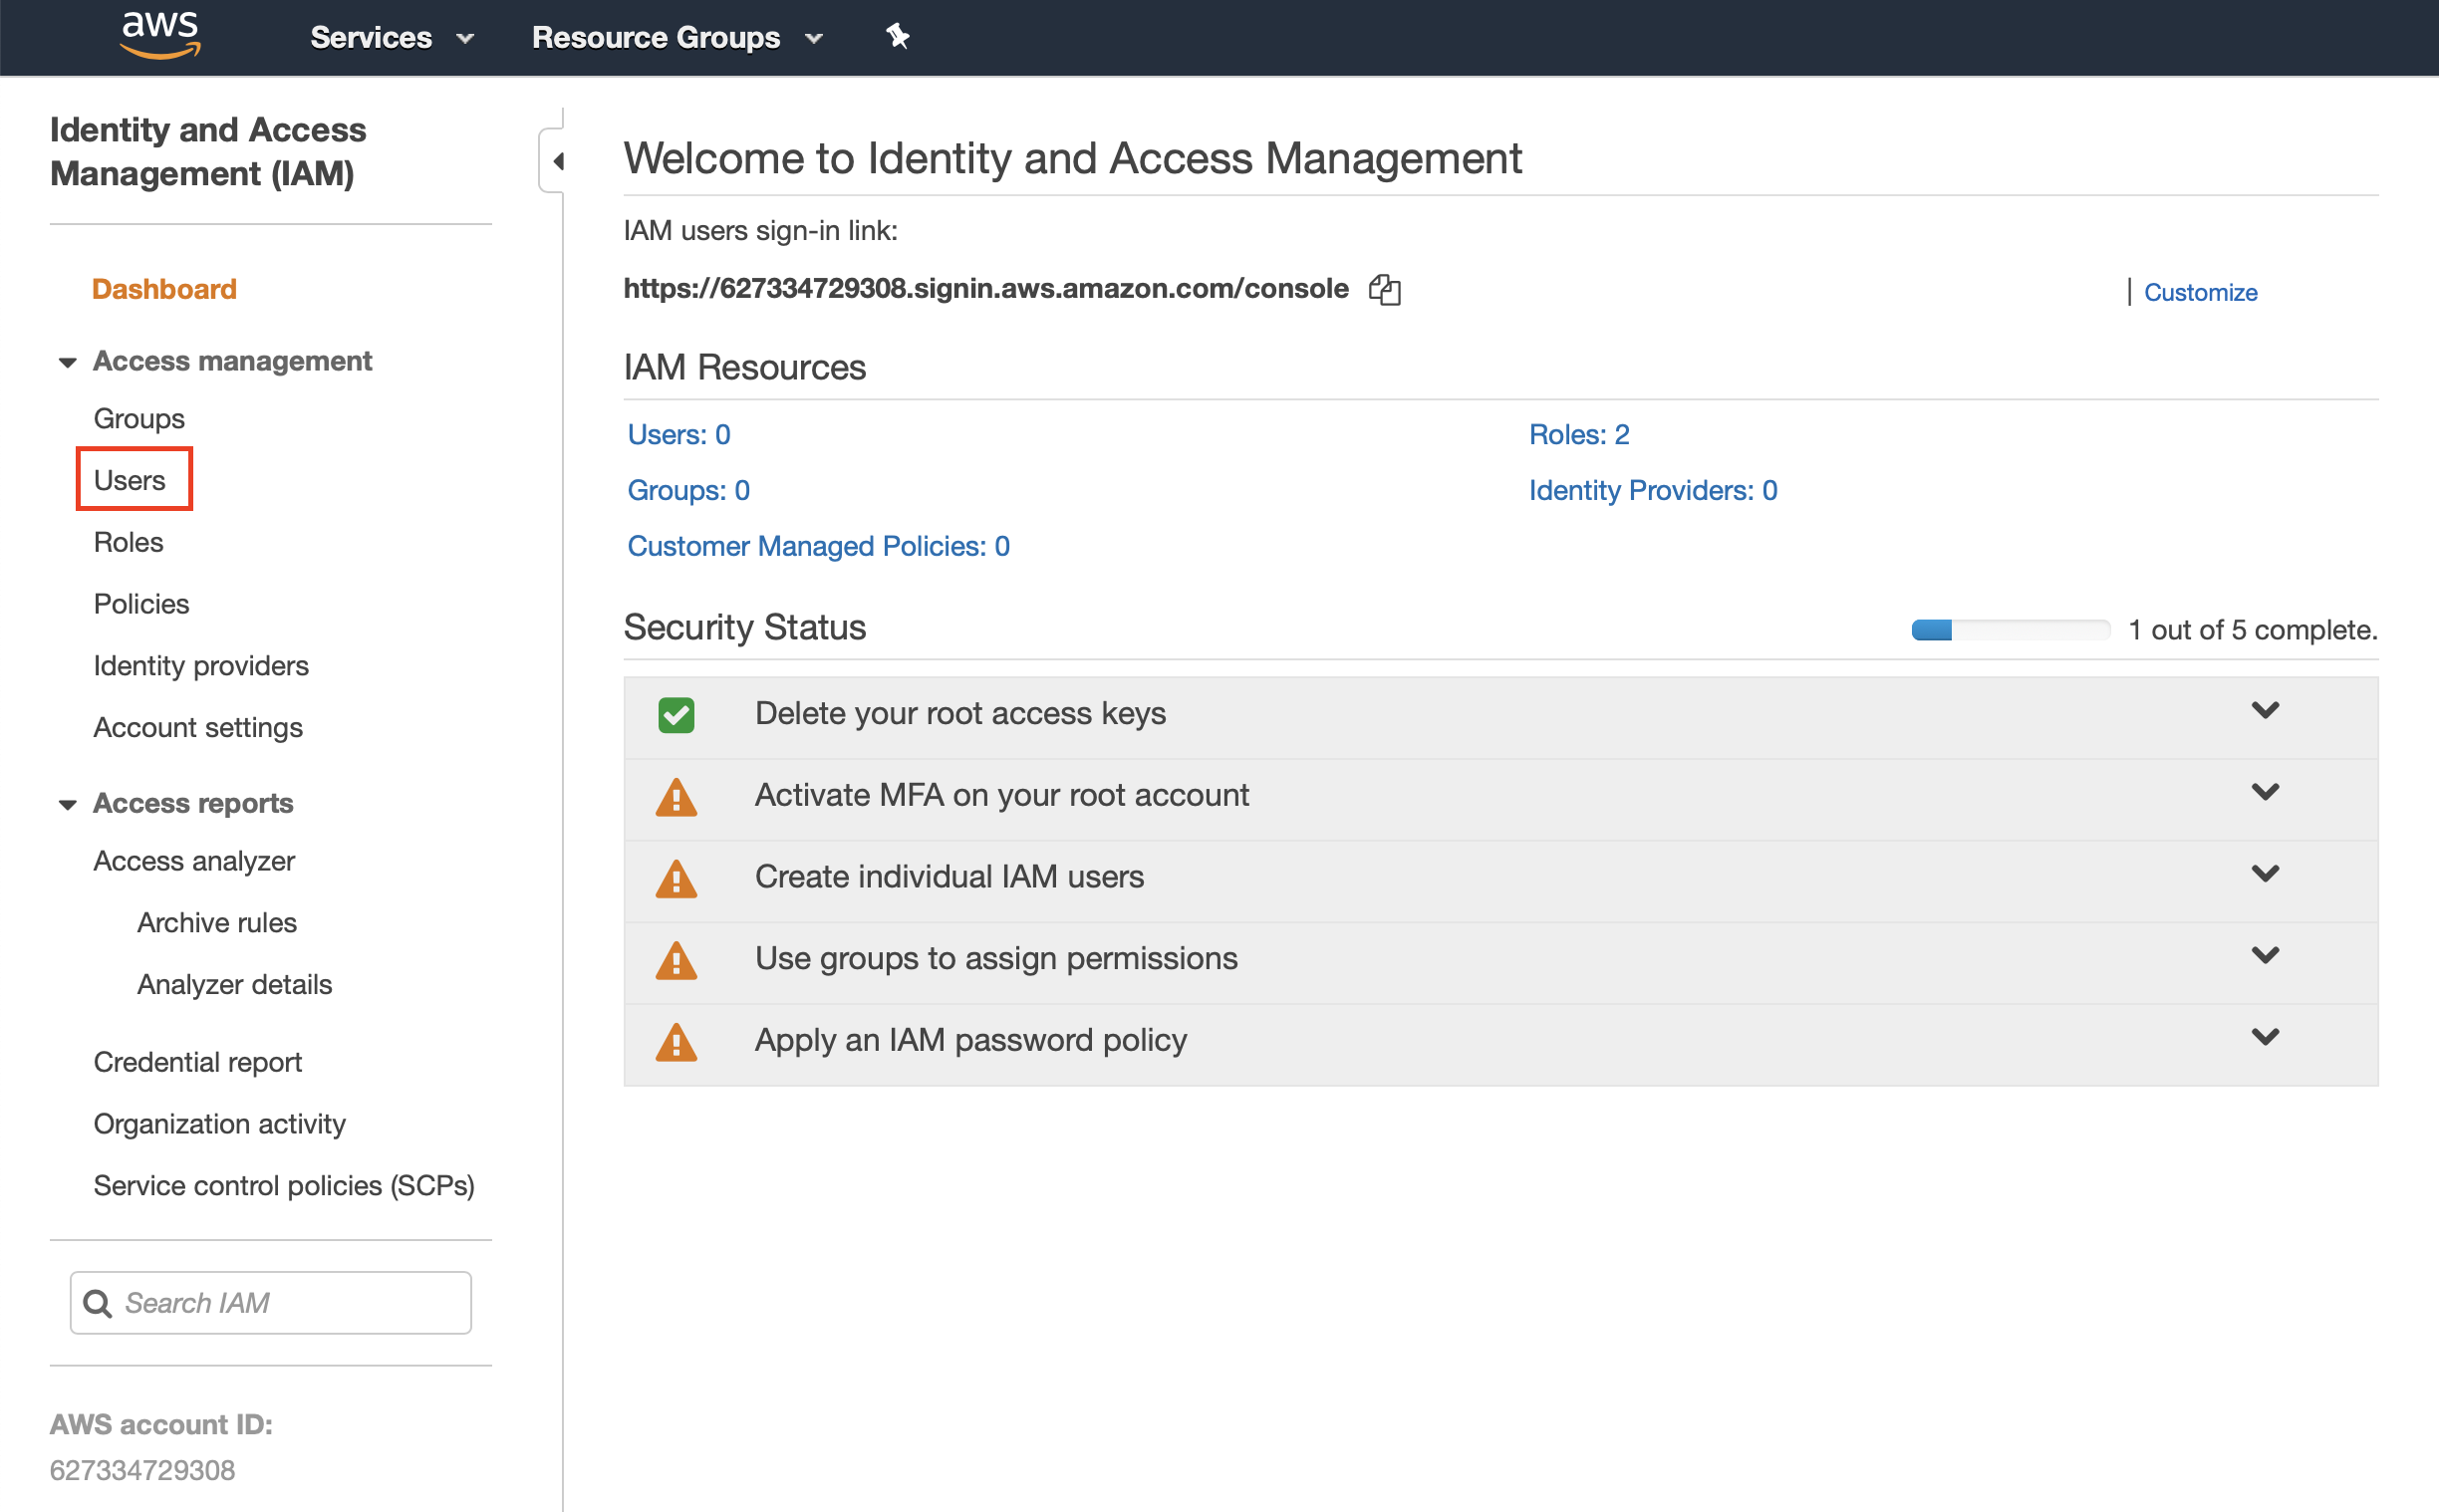Expand Use groups to assign permissions
Screen dimensions: 2439x1512
pos(2265,956)
